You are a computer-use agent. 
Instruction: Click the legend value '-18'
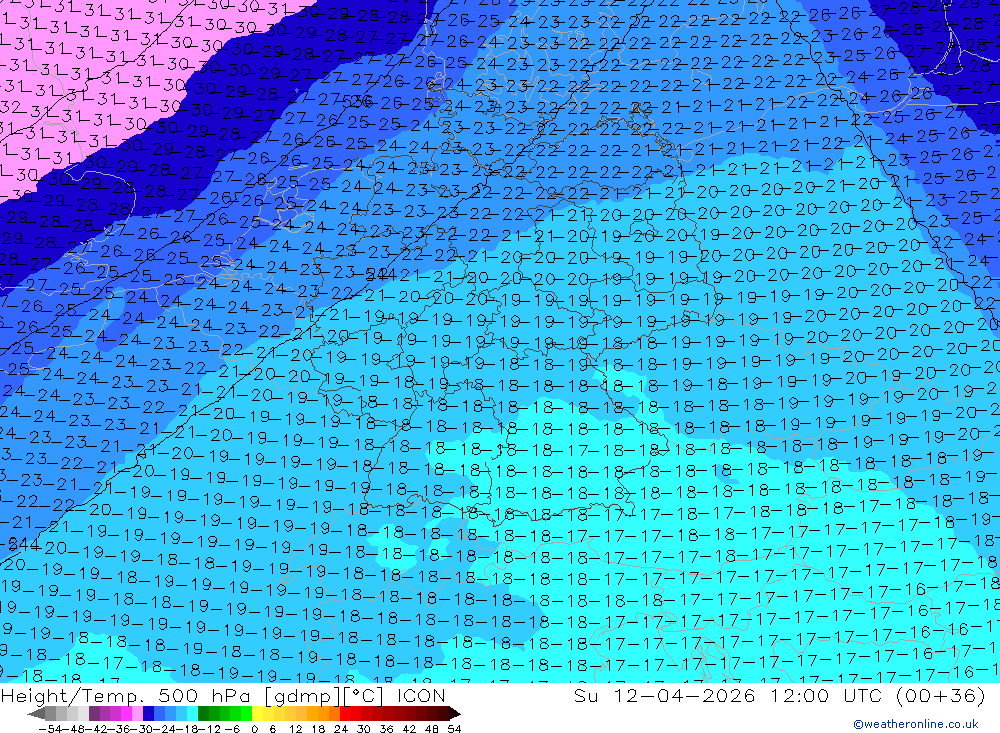tap(187, 729)
